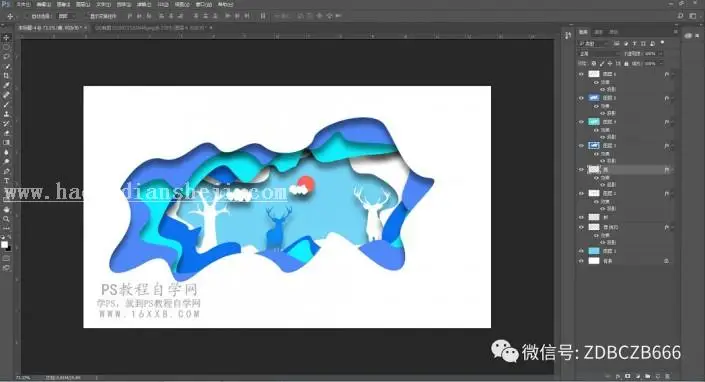This screenshot has width=705, height=382.
Task: Collapse effects arrow on selected layer
Action: pyautogui.click(x=673, y=170)
